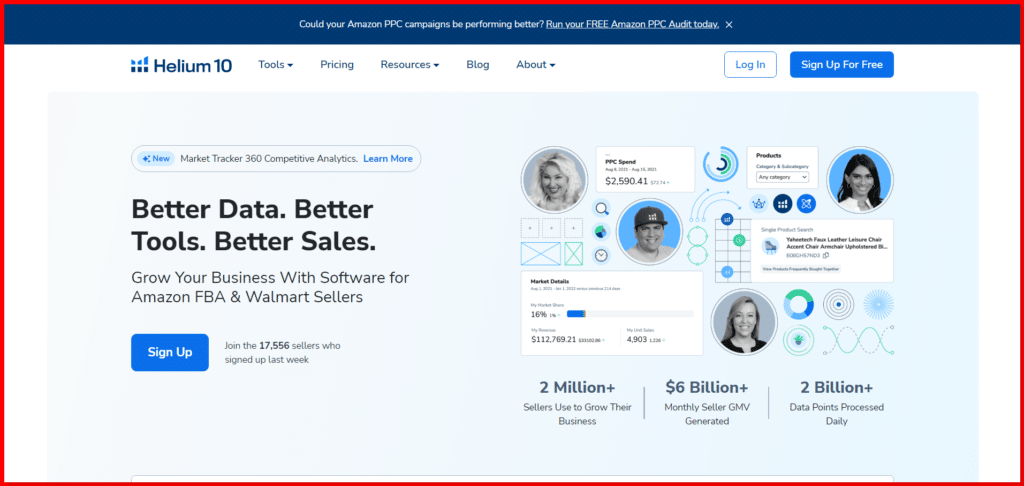Open the free Amazon PPC Audit link
Screen dimensions: 1024x486
632,24
